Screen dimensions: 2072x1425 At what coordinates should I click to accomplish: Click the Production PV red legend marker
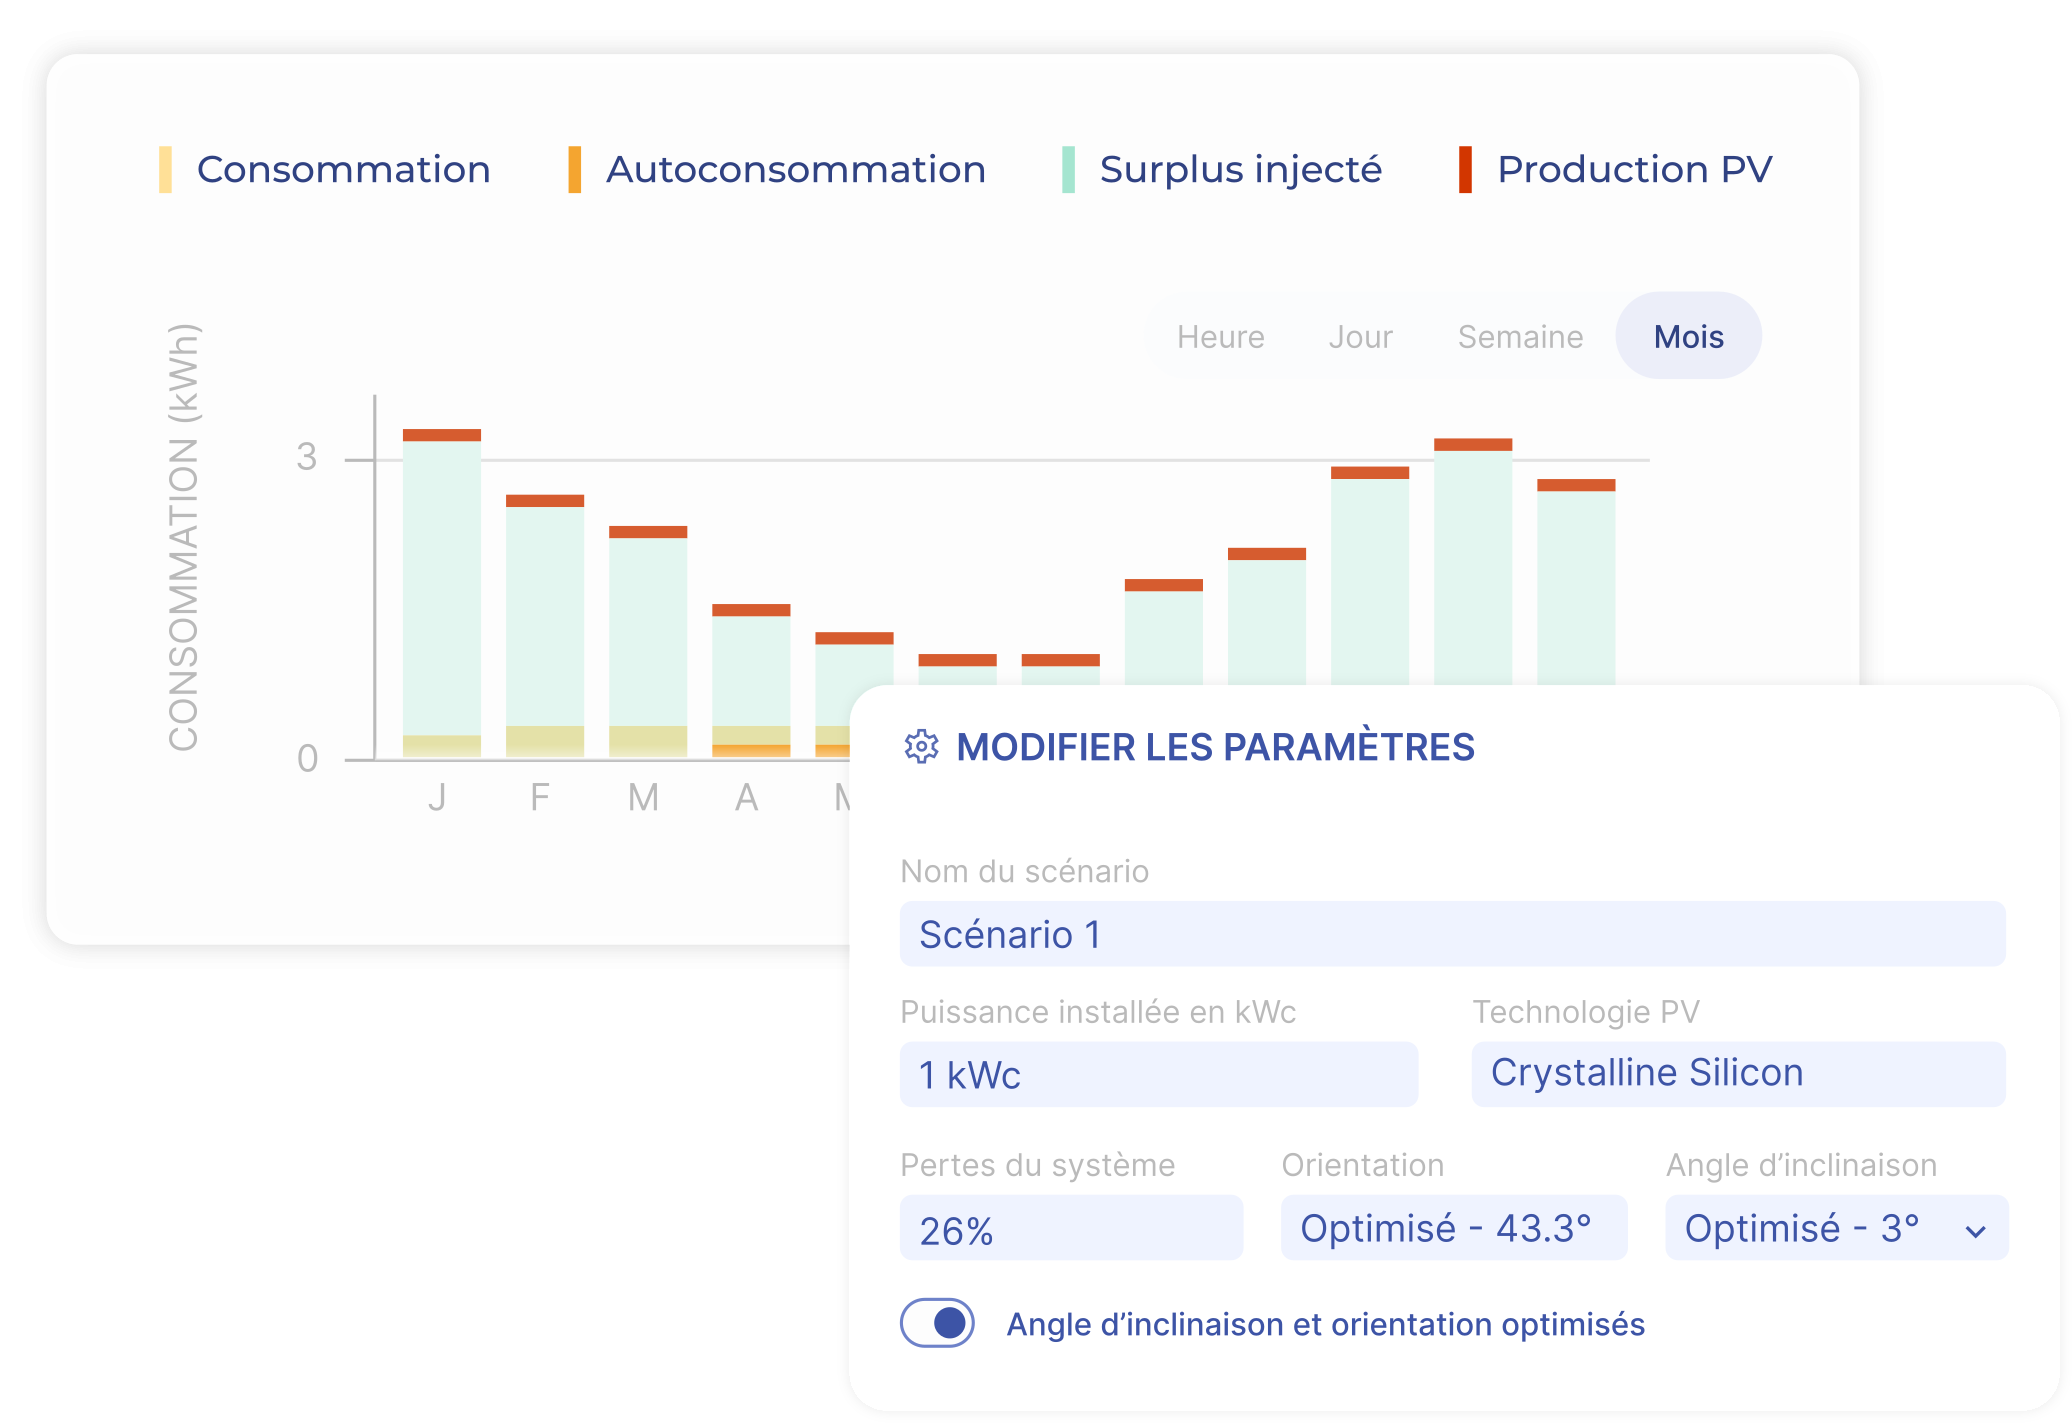pyautogui.click(x=1465, y=170)
